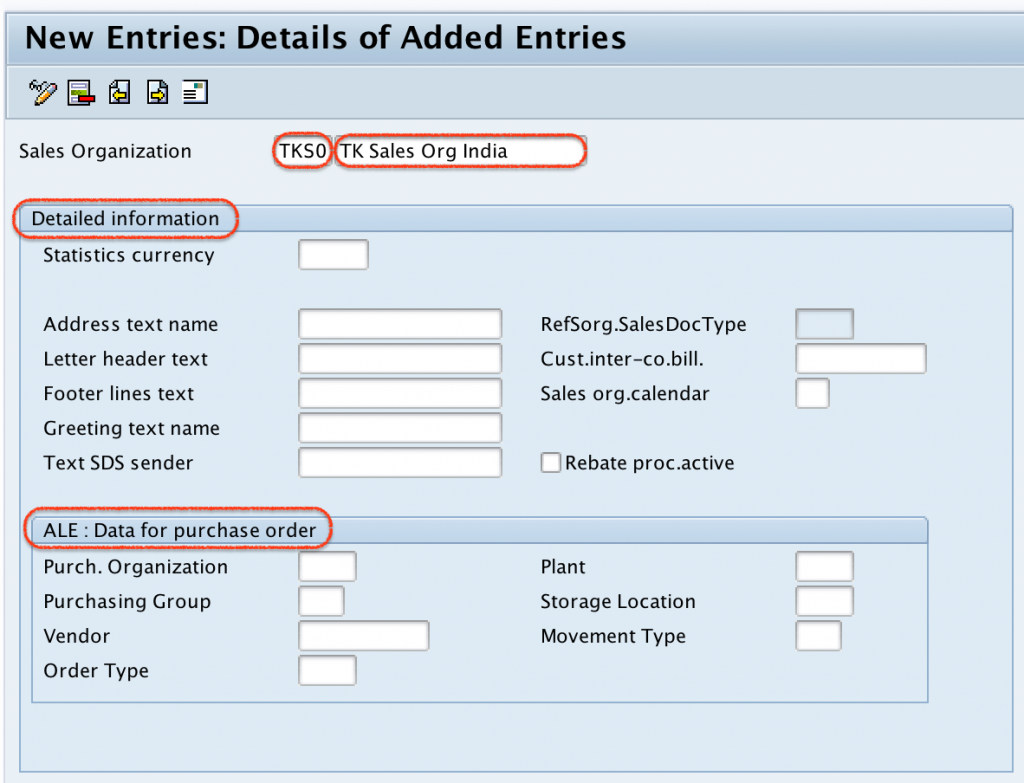
Task: Select the Address text name field
Action: pyautogui.click(x=399, y=323)
